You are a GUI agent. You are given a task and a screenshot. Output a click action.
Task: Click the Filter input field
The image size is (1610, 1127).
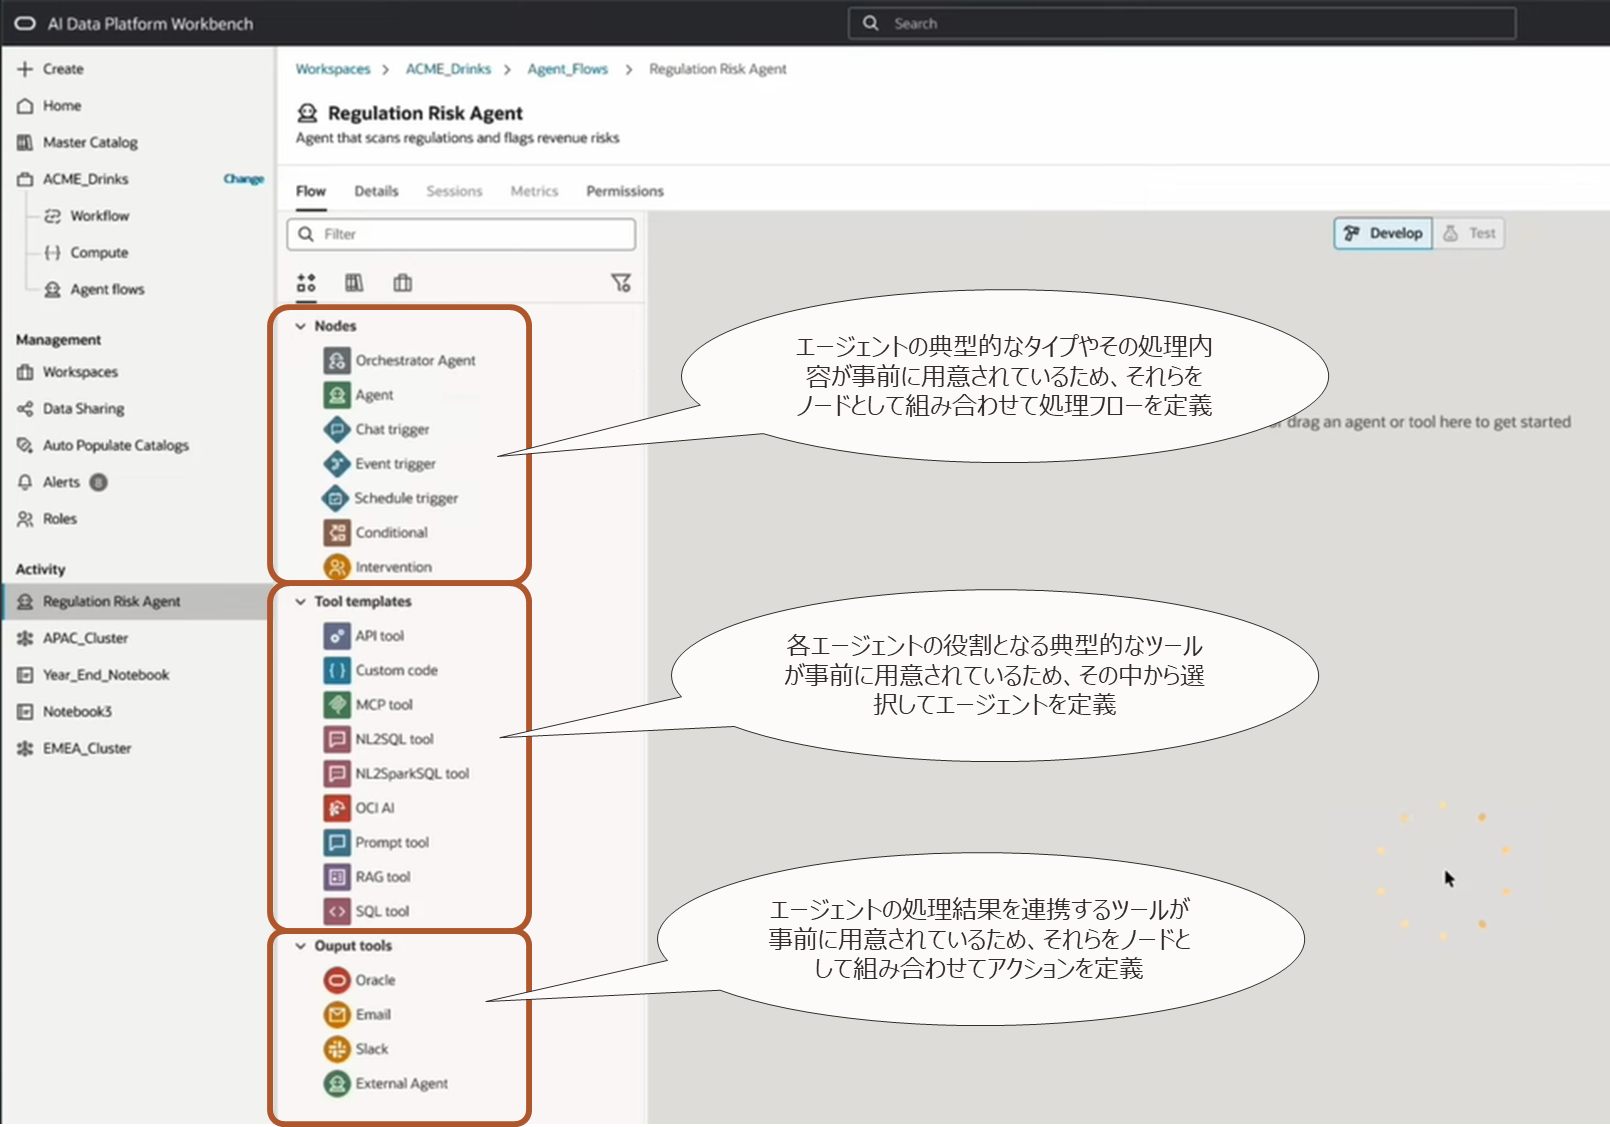tap(461, 234)
